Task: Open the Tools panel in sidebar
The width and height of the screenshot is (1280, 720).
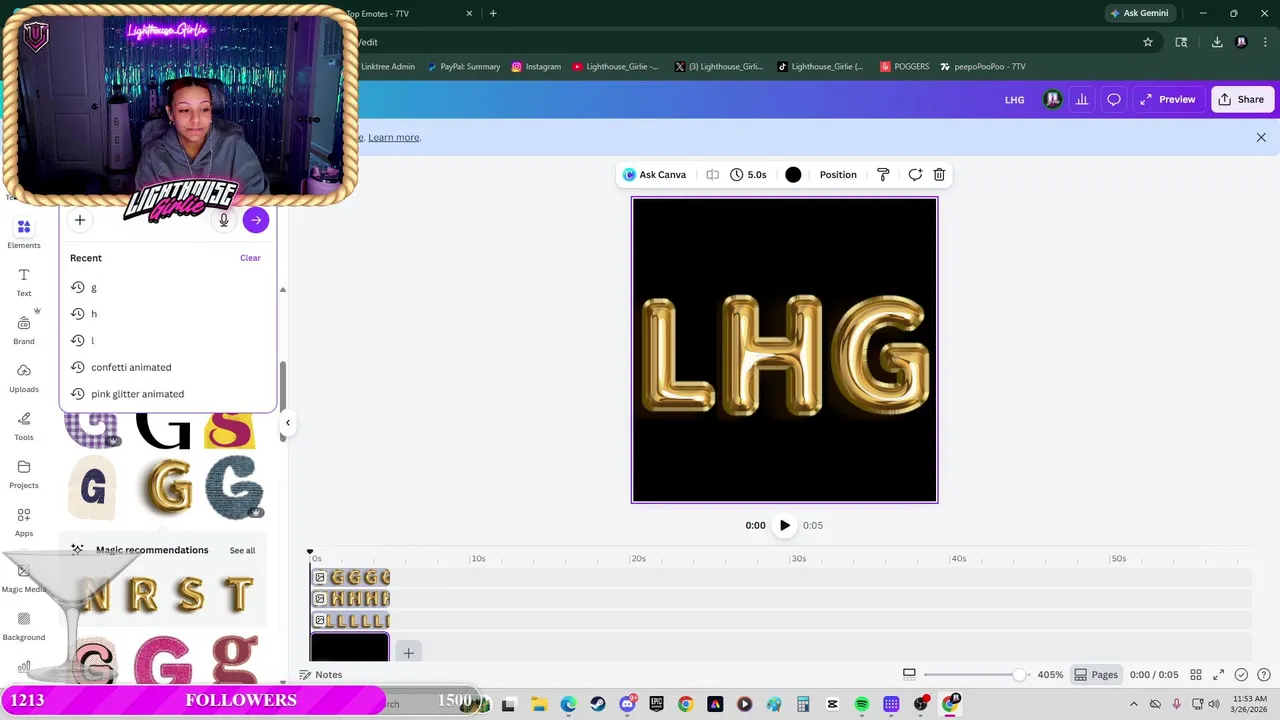Action: pyautogui.click(x=24, y=426)
